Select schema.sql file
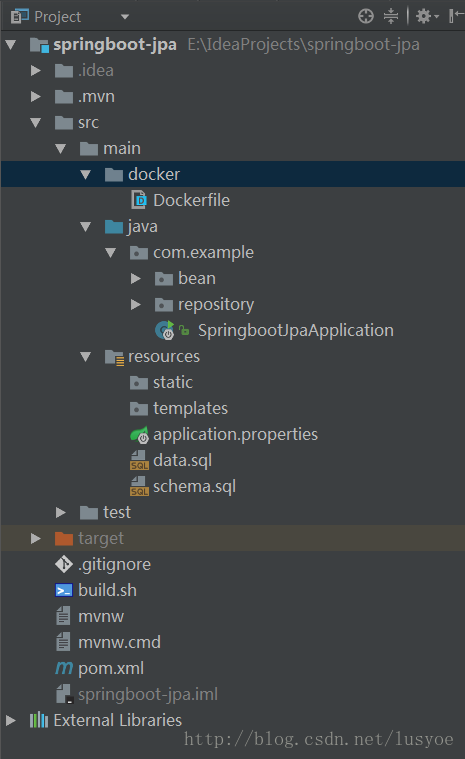465x759 pixels. (x=195, y=486)
